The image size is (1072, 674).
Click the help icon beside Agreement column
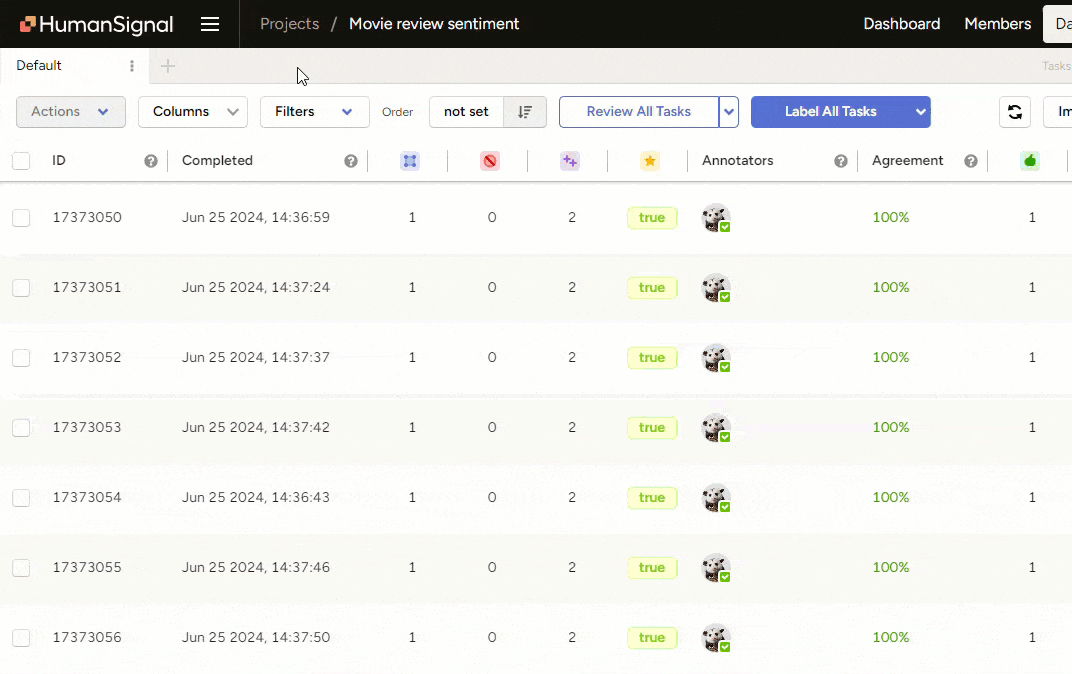coord(970,161)
